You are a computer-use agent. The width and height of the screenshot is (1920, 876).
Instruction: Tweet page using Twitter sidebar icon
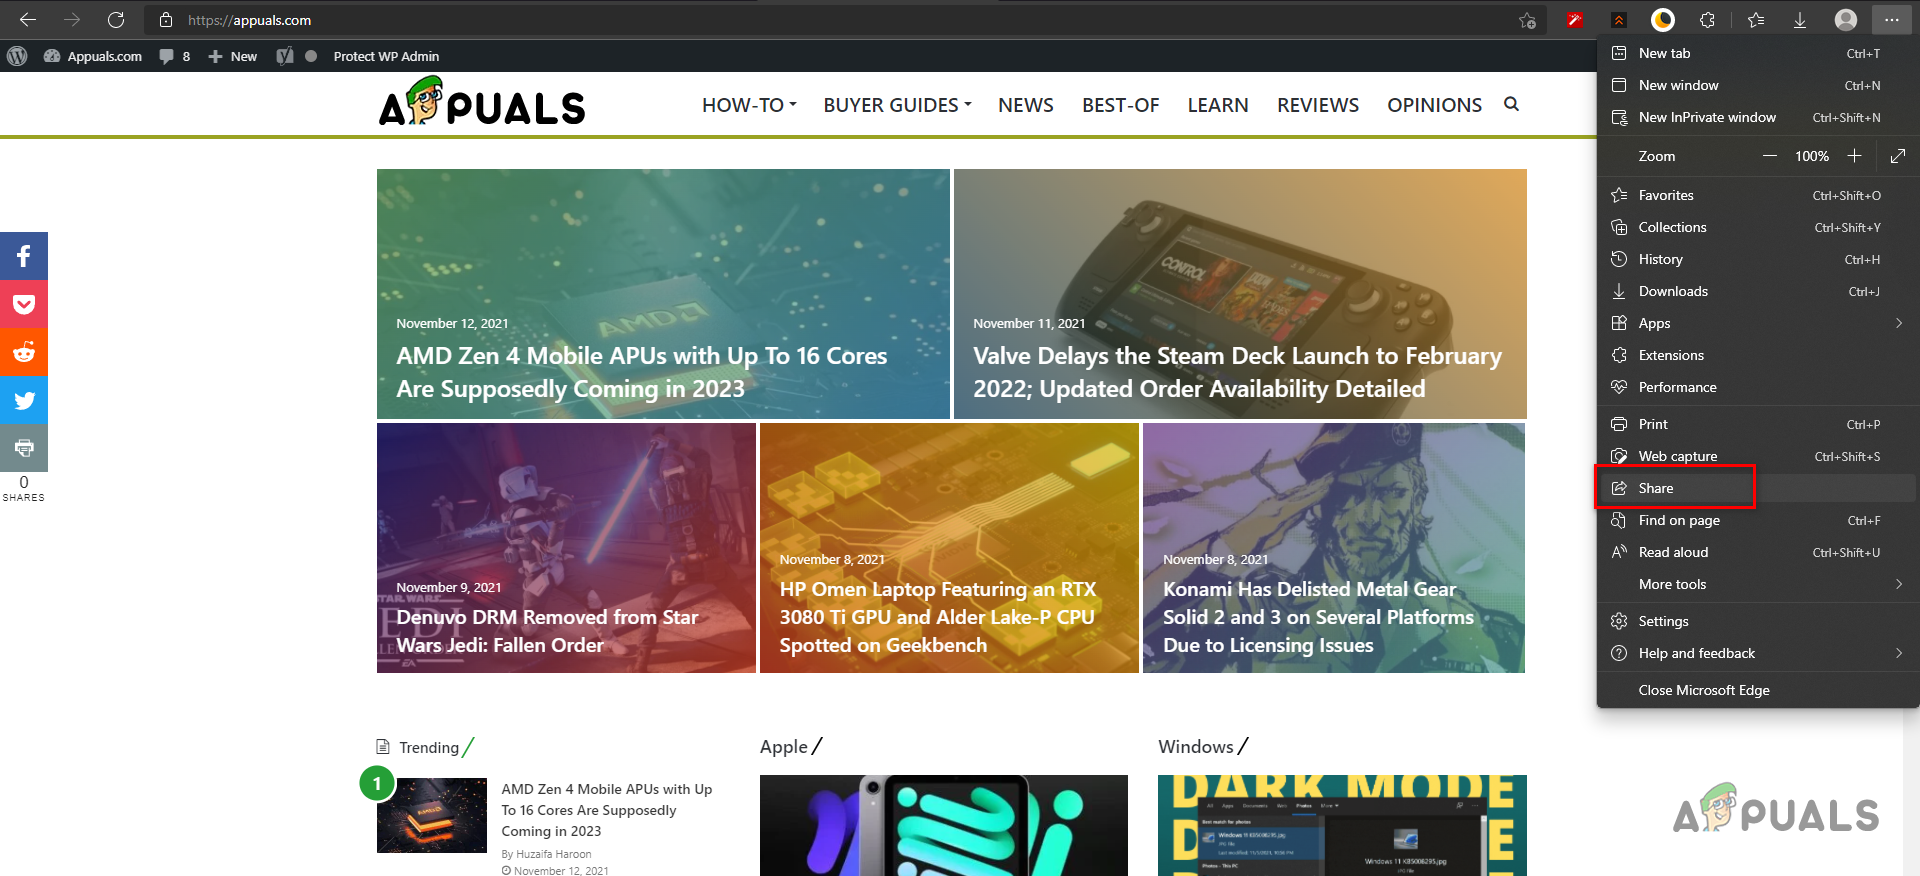click(x=24, y=400)
